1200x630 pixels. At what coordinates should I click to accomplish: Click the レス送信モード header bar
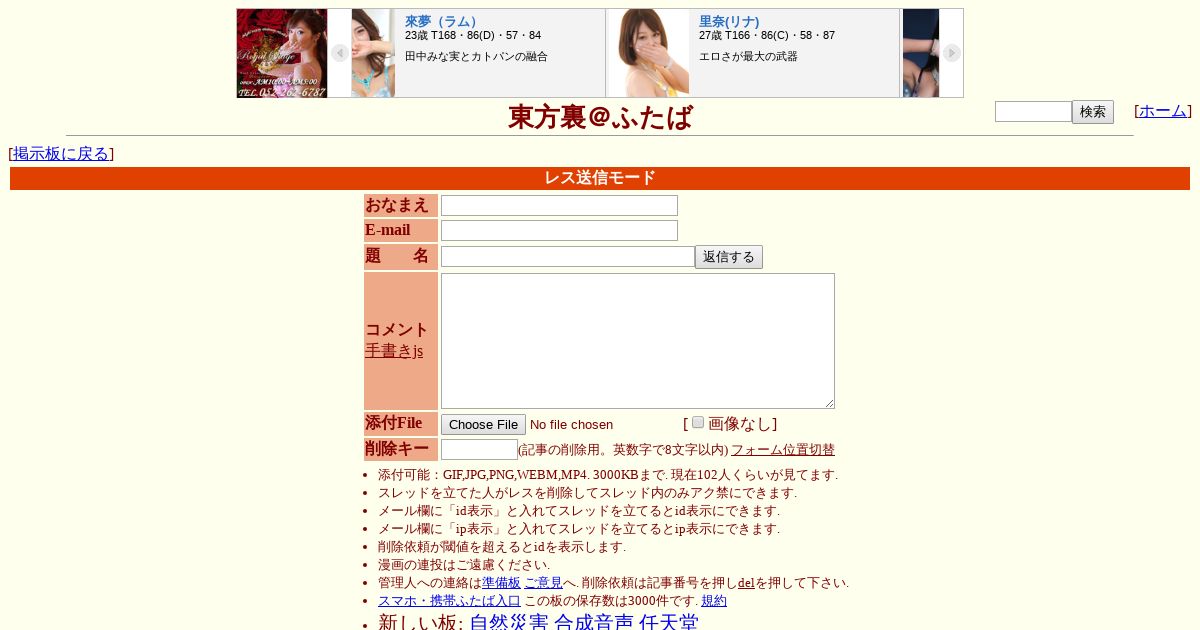click(600, 178)
